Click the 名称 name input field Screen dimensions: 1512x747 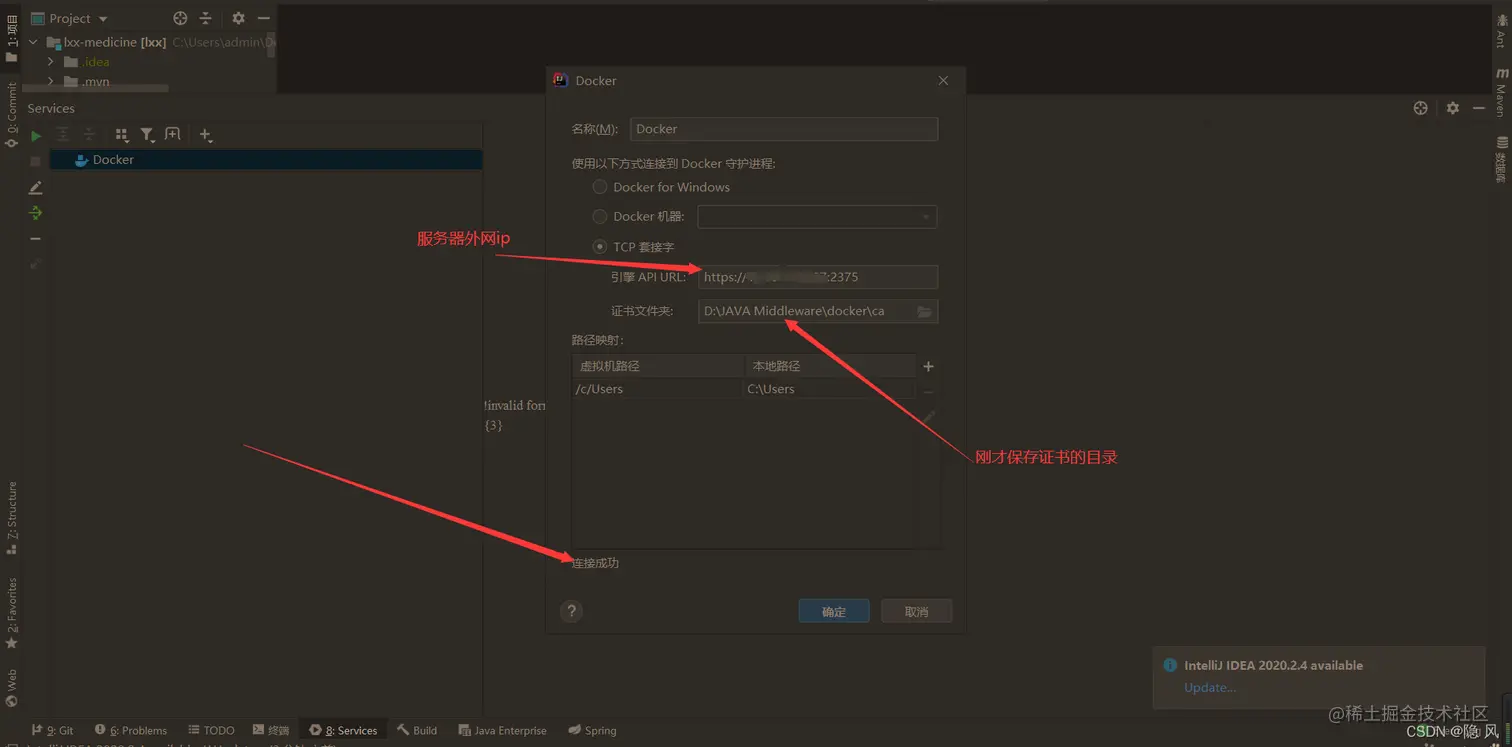(784, 129)
